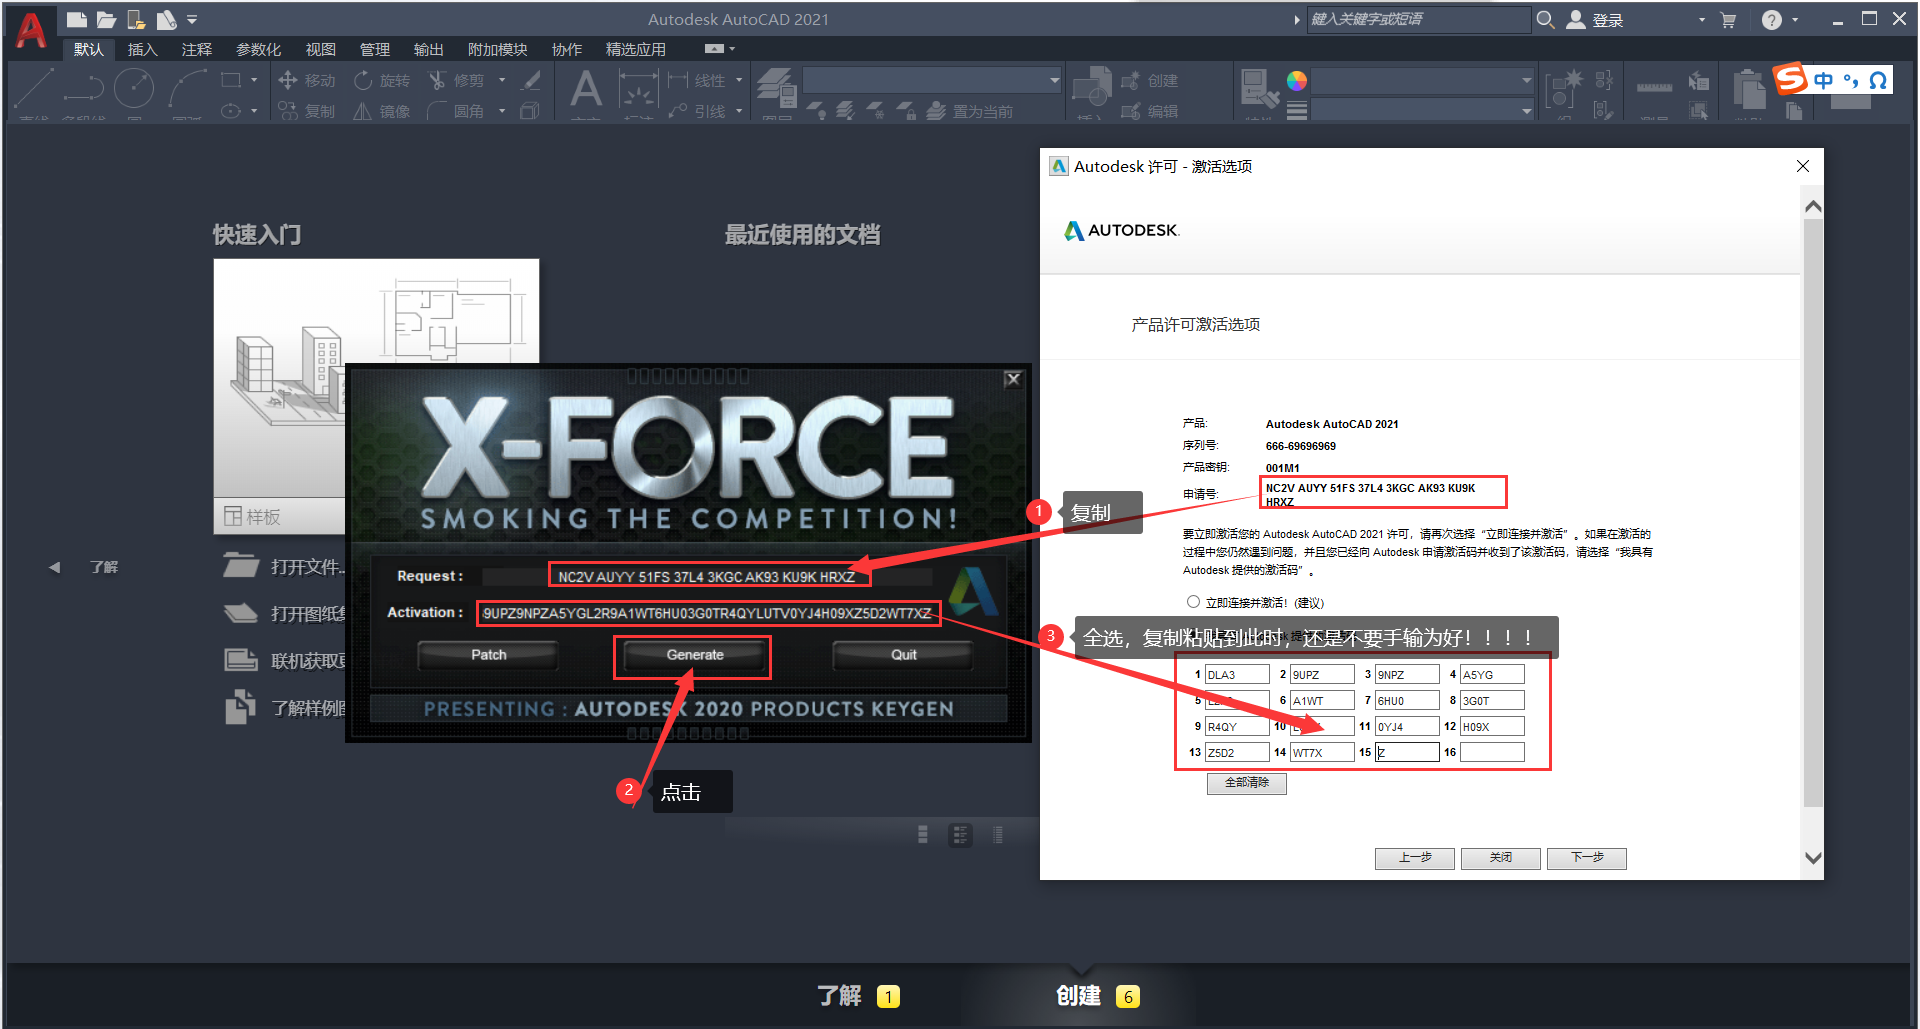The width and height of the screenshot is (1920, 1029).
Task: Click the New drawing icon in quick access toolbar
Action: pyautogui.click(x=76, y=19)
